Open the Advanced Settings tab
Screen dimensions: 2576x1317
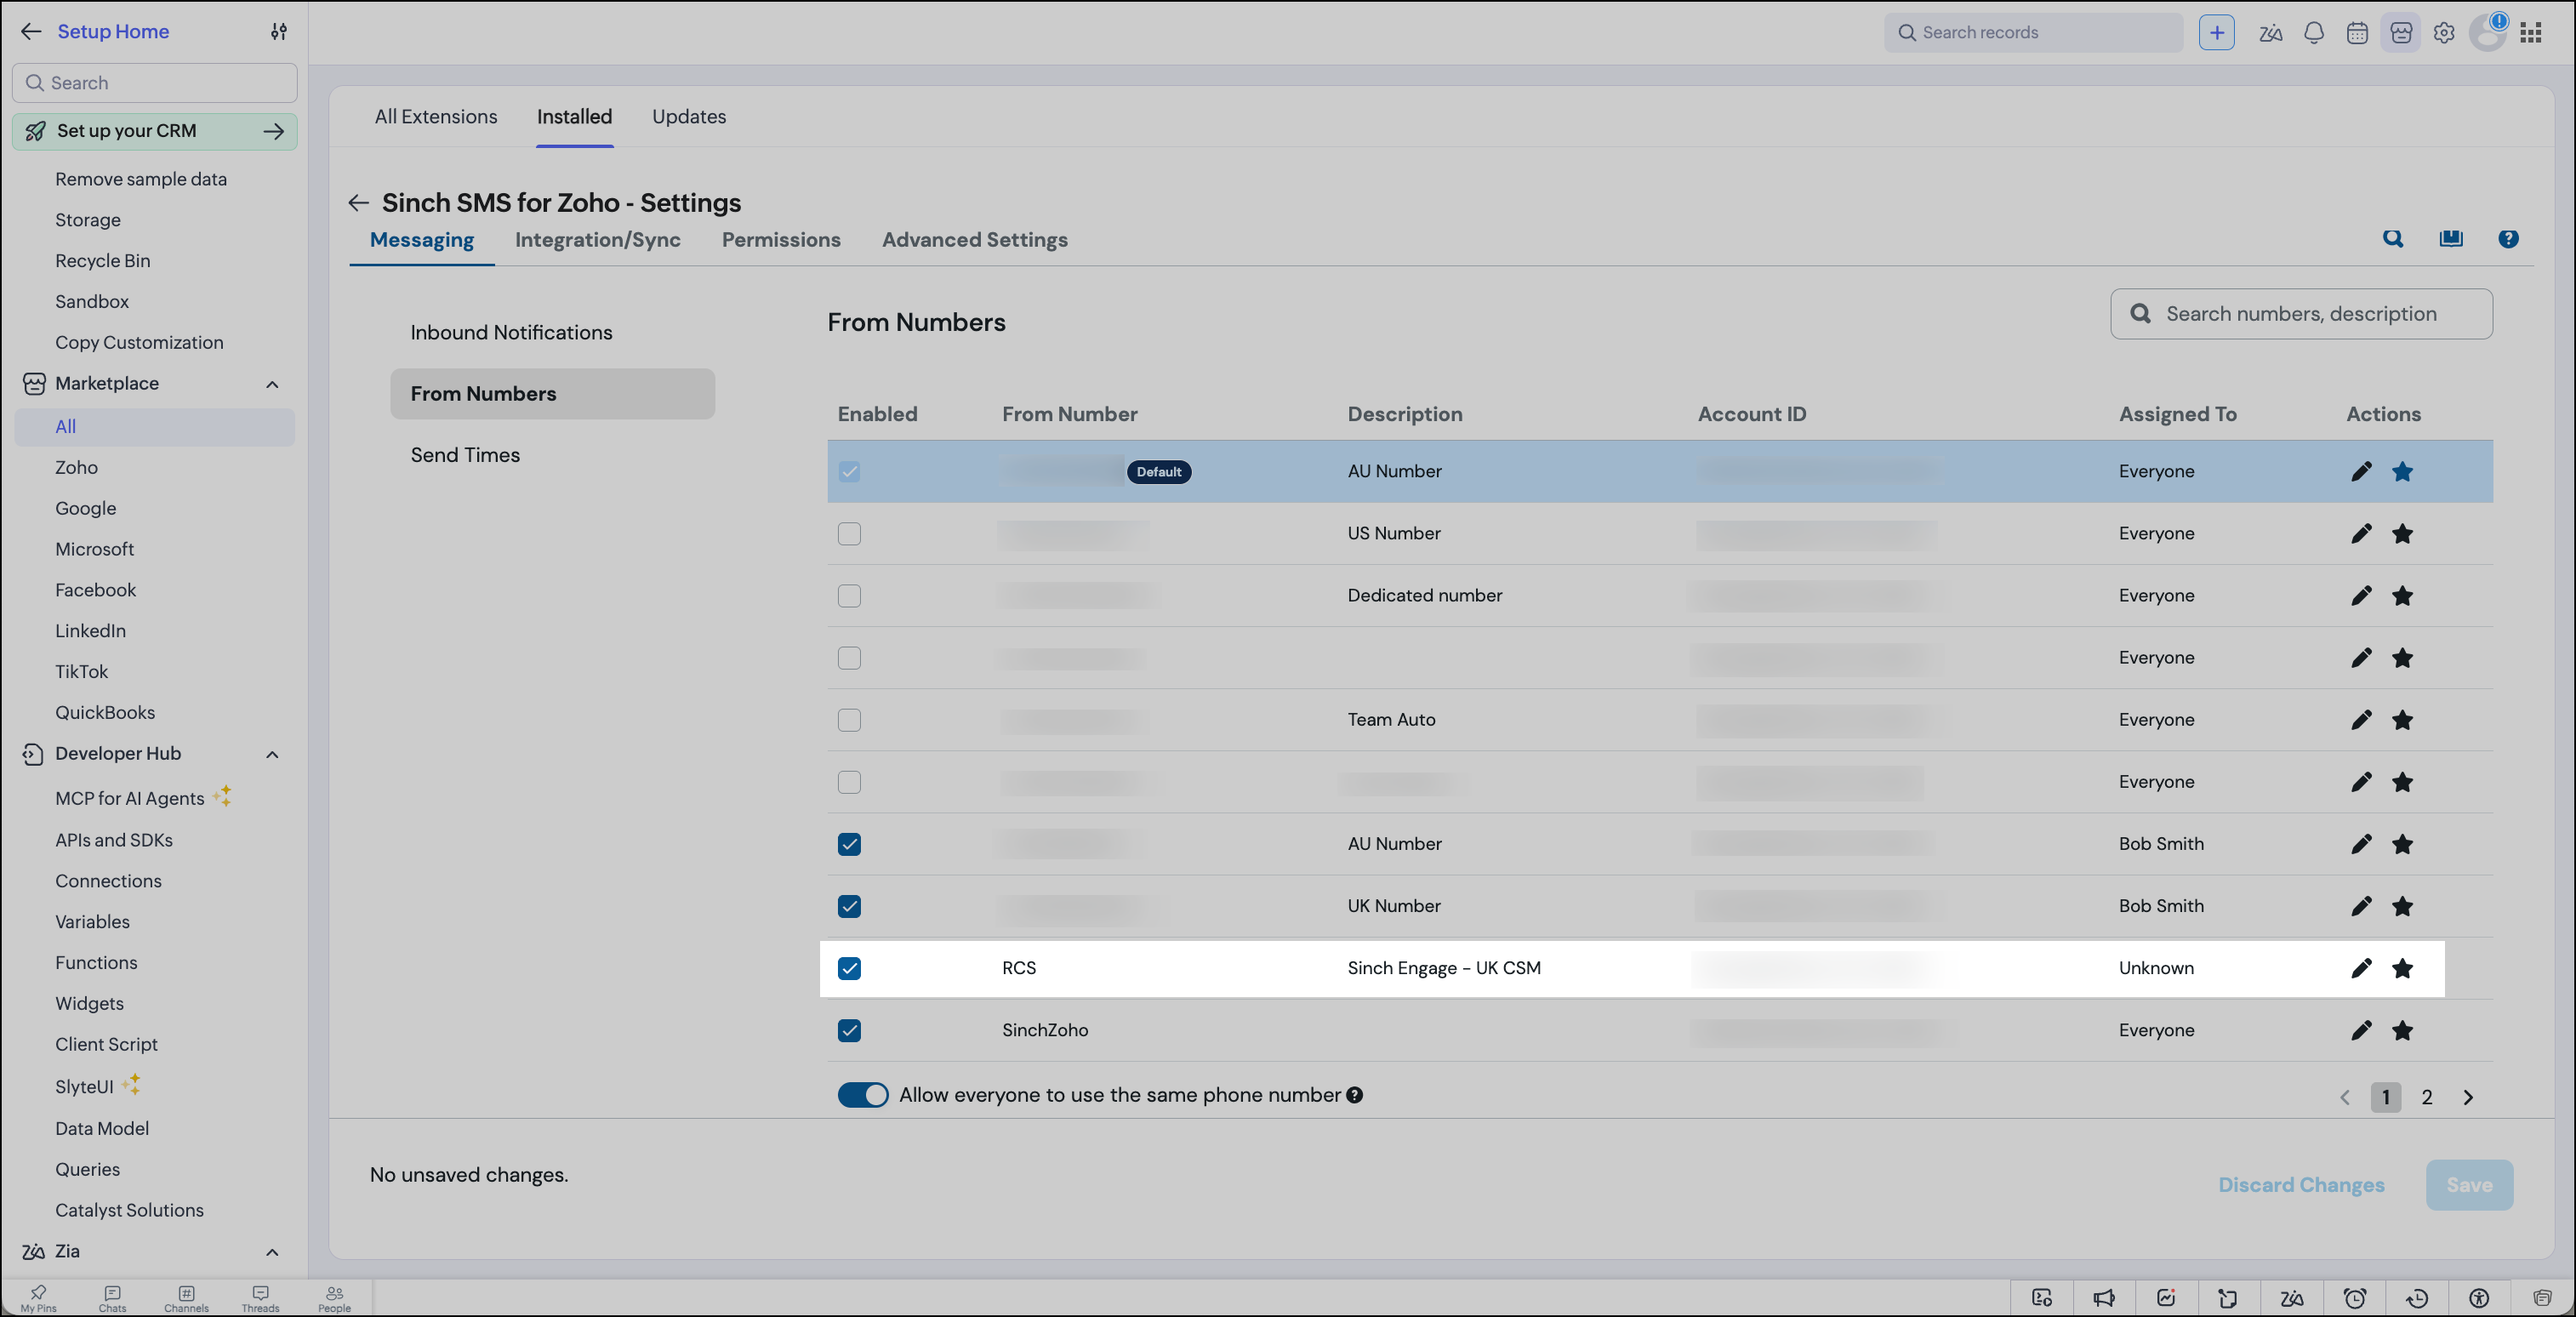[974, 240]
